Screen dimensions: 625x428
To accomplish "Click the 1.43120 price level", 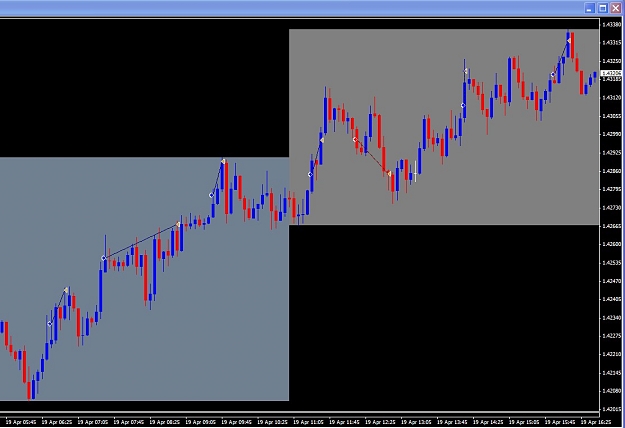I will [611, 98].
